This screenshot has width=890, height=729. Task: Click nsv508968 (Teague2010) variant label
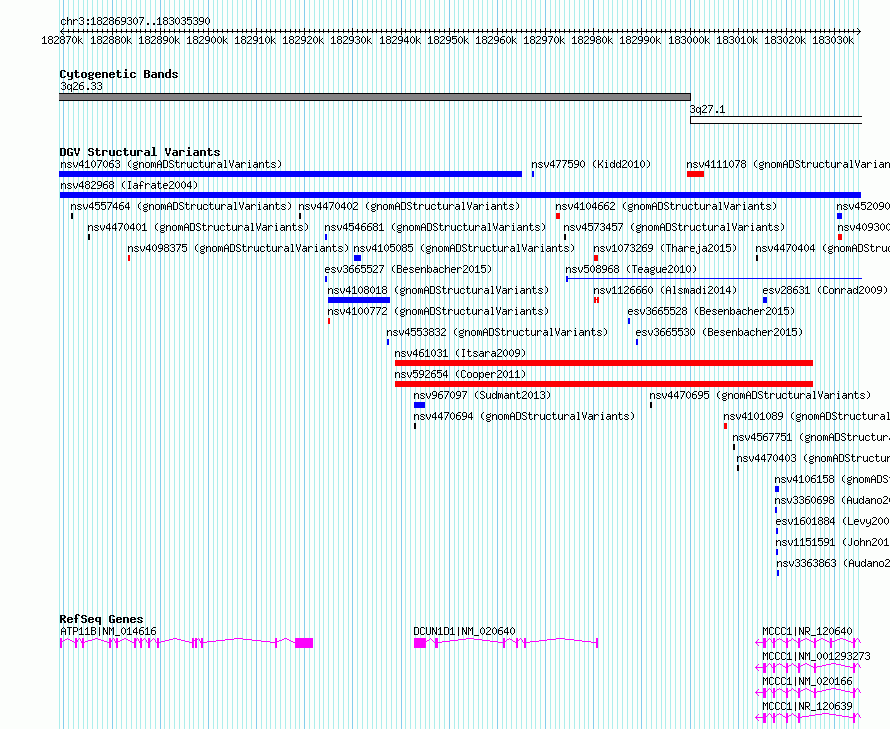pos(631,269)
